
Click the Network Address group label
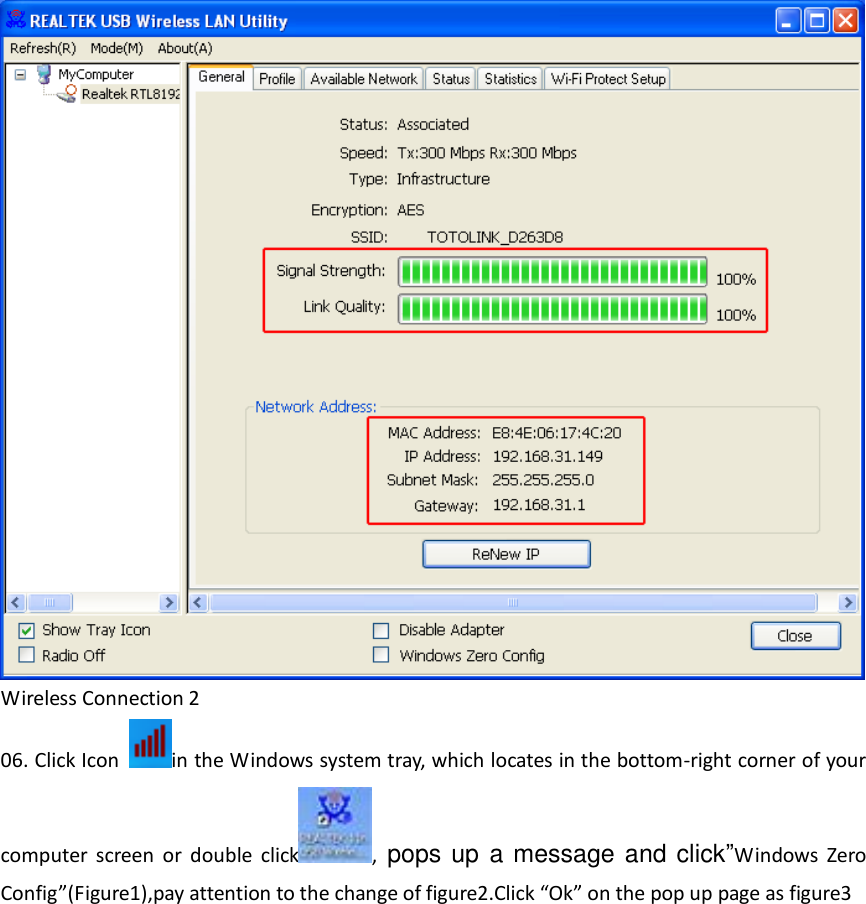(x=315, y=407)
